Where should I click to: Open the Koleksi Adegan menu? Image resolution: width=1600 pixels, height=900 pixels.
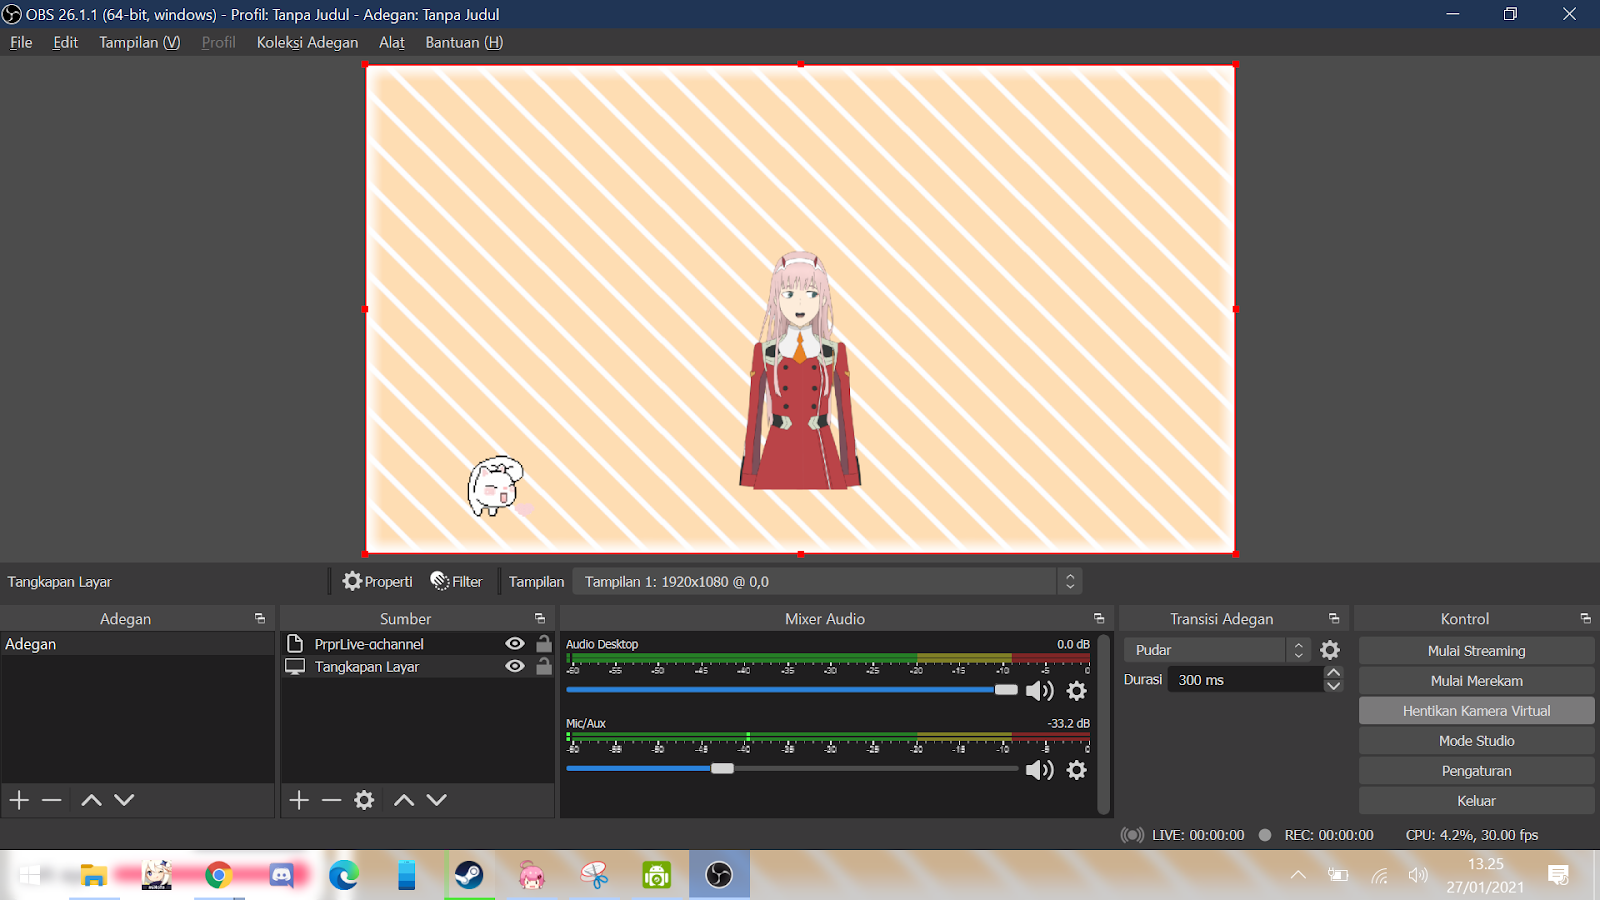pyautogui.click(x=307, y=42)
